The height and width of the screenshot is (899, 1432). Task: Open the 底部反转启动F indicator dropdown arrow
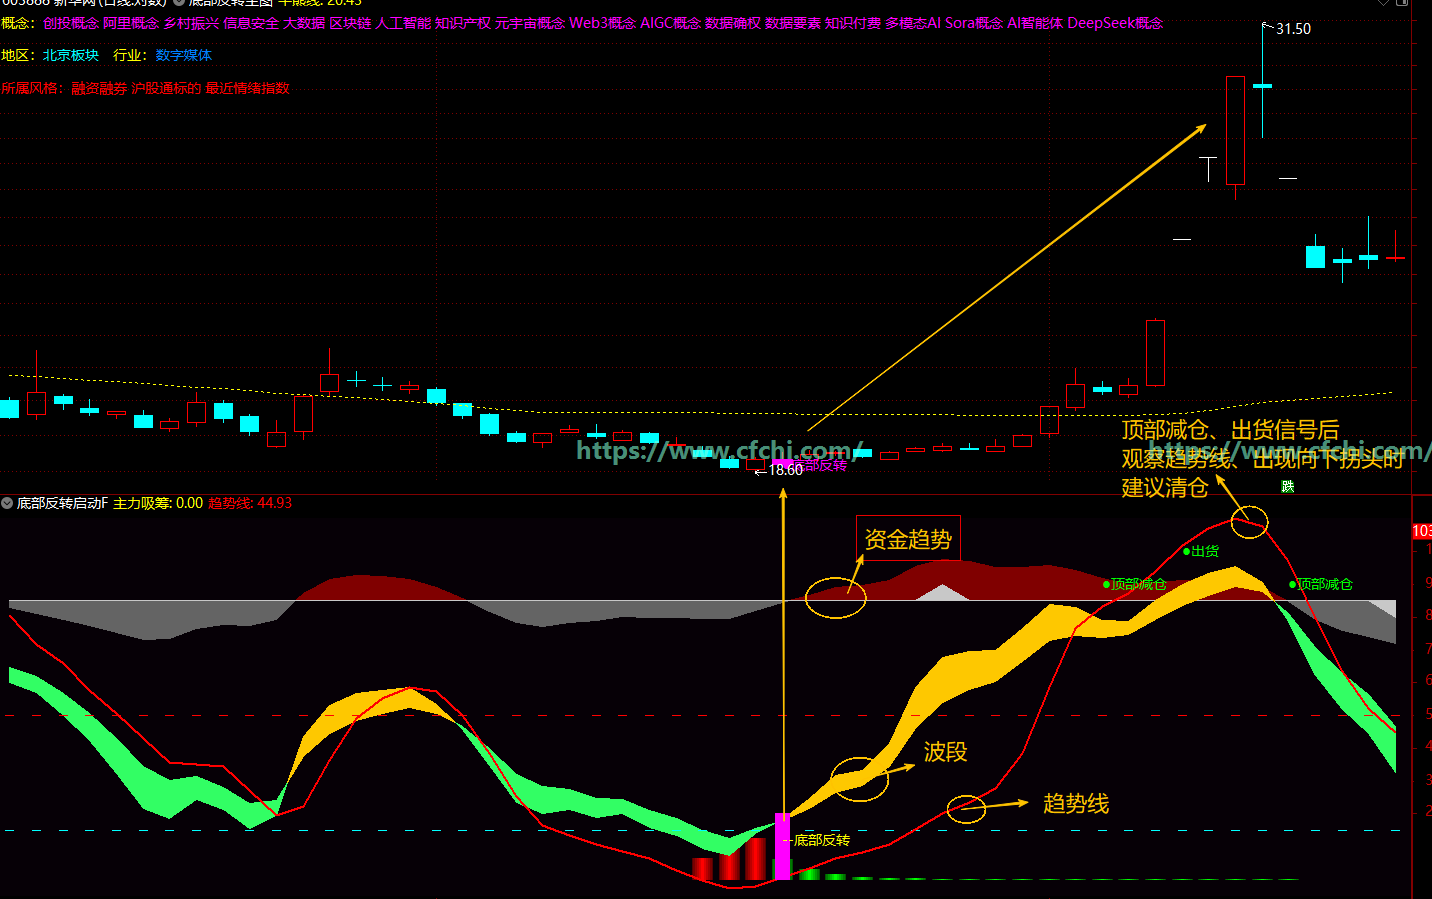tap(7, 503)
